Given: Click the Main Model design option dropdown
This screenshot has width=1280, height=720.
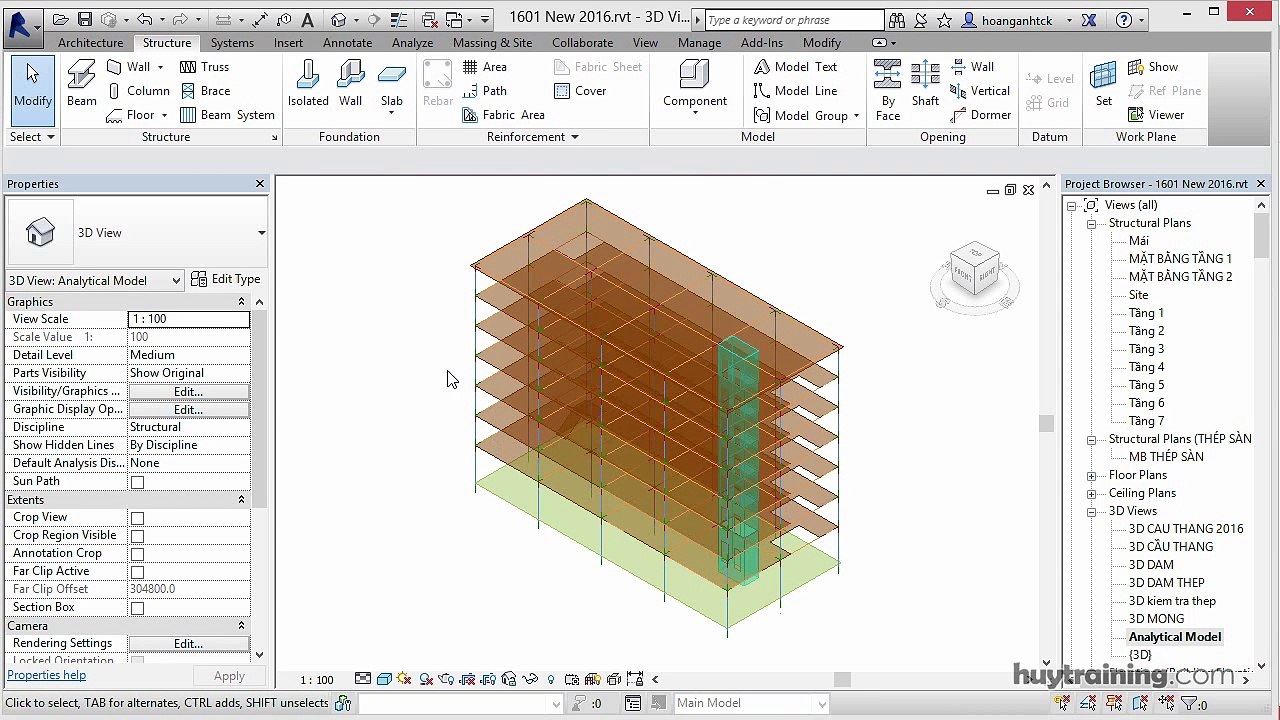Looking at the screenshot, I should [751, 703].
